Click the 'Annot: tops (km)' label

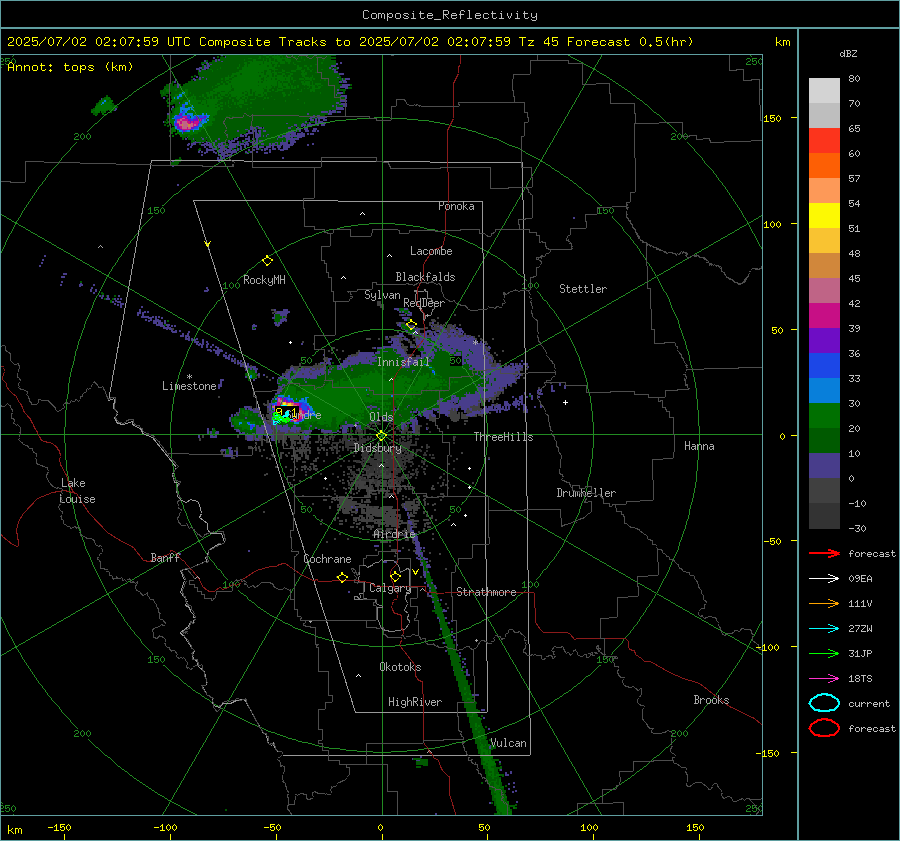(x=70, y=67)
